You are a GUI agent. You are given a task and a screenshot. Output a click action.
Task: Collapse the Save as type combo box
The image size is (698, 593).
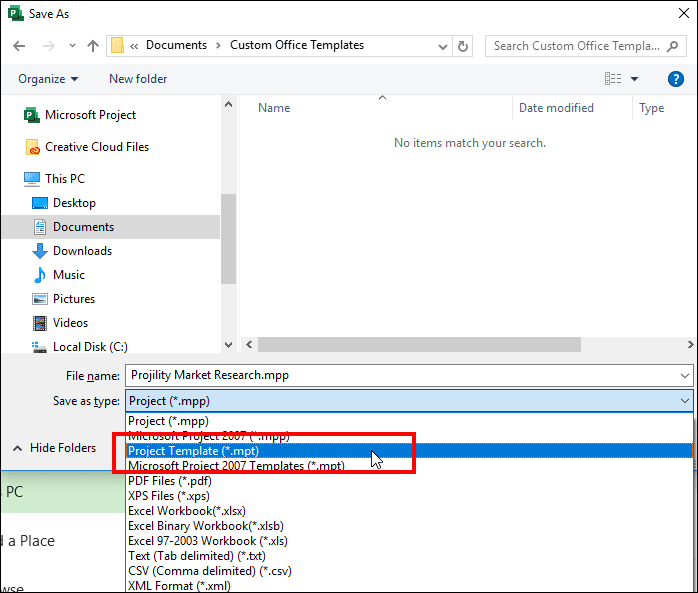685,401
